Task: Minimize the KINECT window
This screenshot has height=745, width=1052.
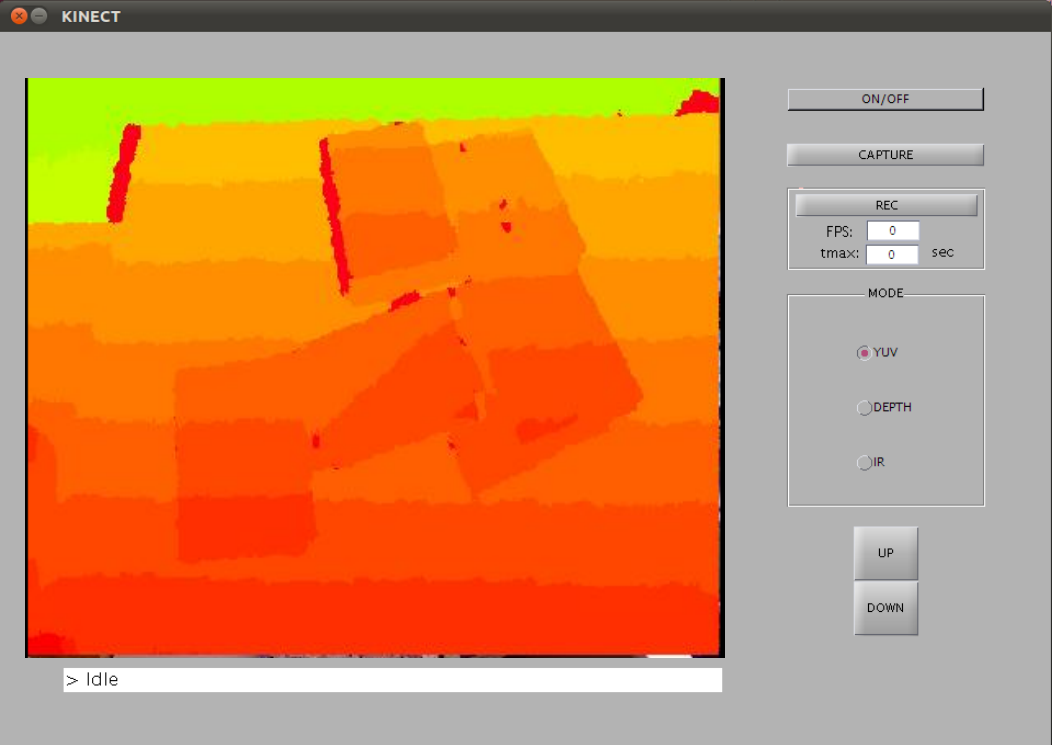Action: [39, 16]
